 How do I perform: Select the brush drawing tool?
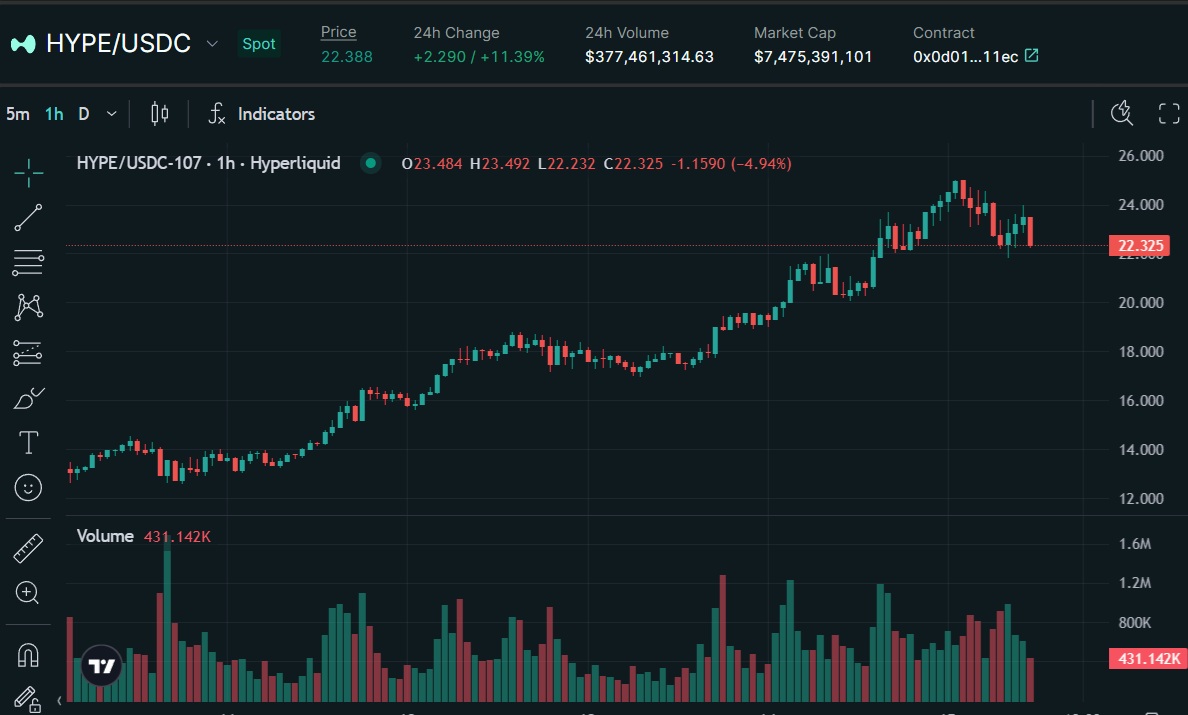[29, 398]
